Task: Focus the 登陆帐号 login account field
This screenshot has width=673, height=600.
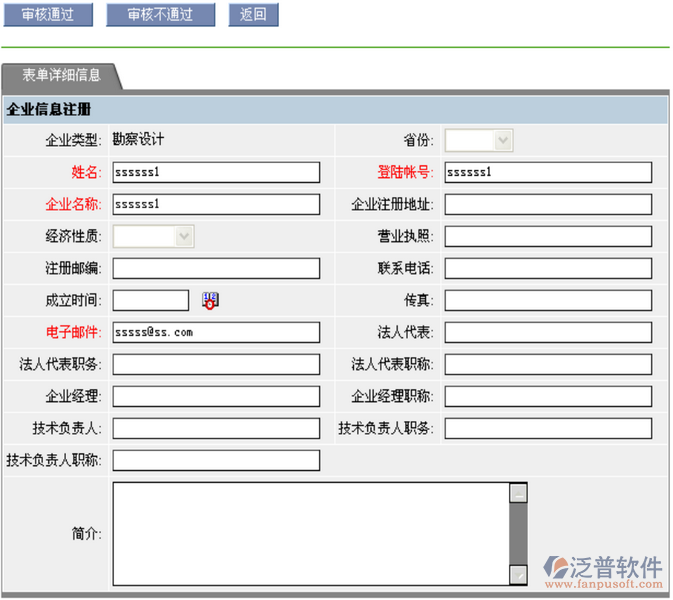Action: 548,172
